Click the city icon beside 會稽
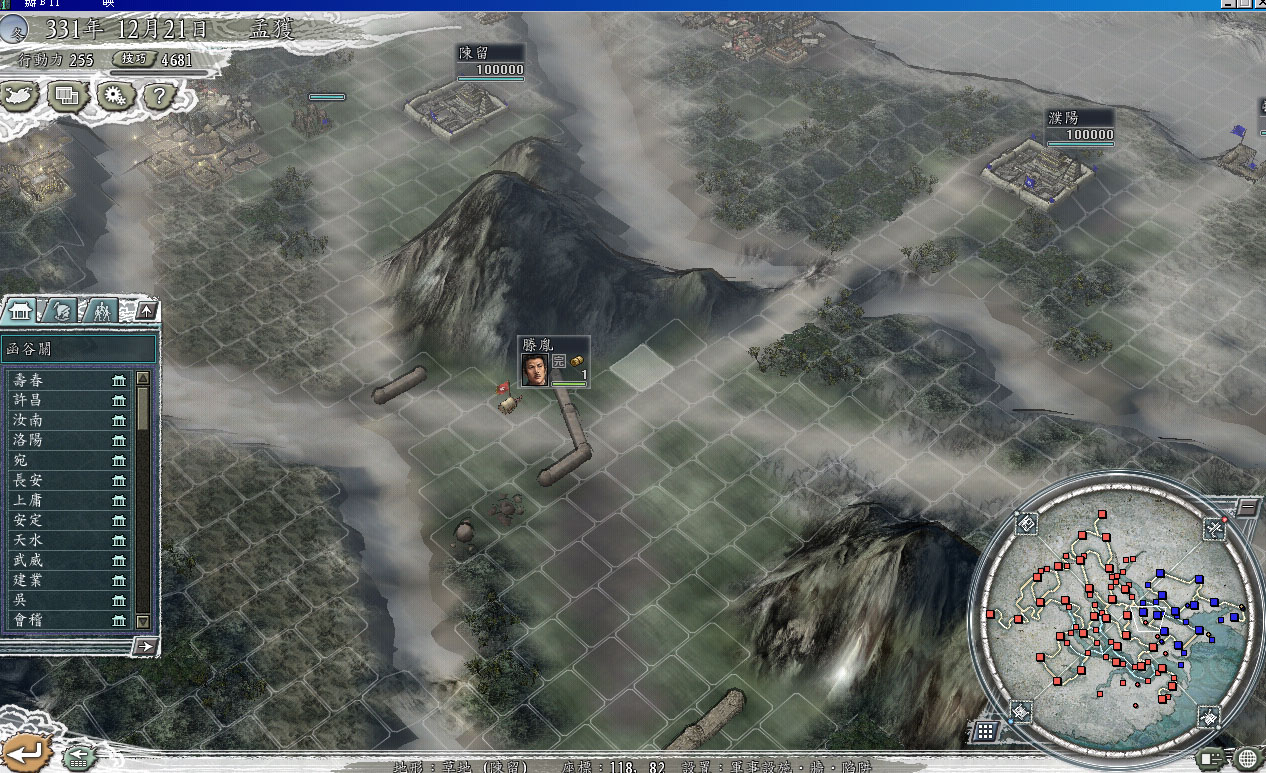This screenshot has width=1266, height=773. [120, 620]
